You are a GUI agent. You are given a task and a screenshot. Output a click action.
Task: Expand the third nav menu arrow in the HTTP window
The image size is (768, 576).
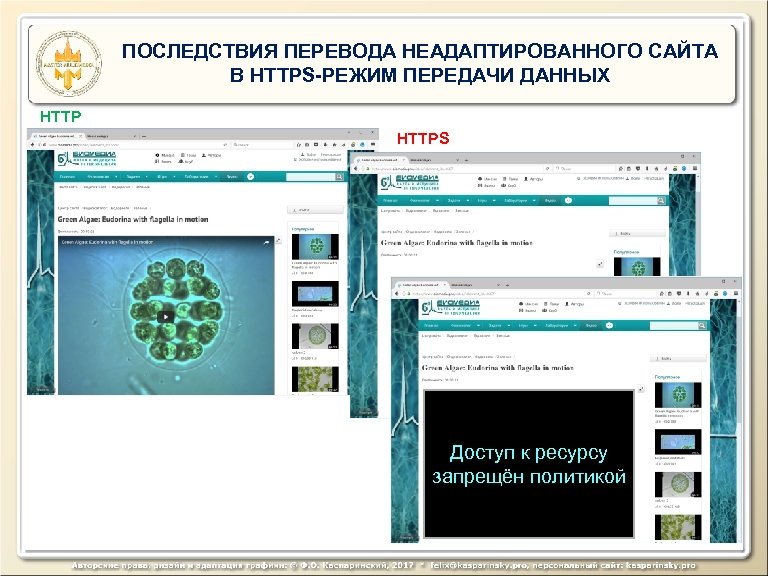click(146, 176)
